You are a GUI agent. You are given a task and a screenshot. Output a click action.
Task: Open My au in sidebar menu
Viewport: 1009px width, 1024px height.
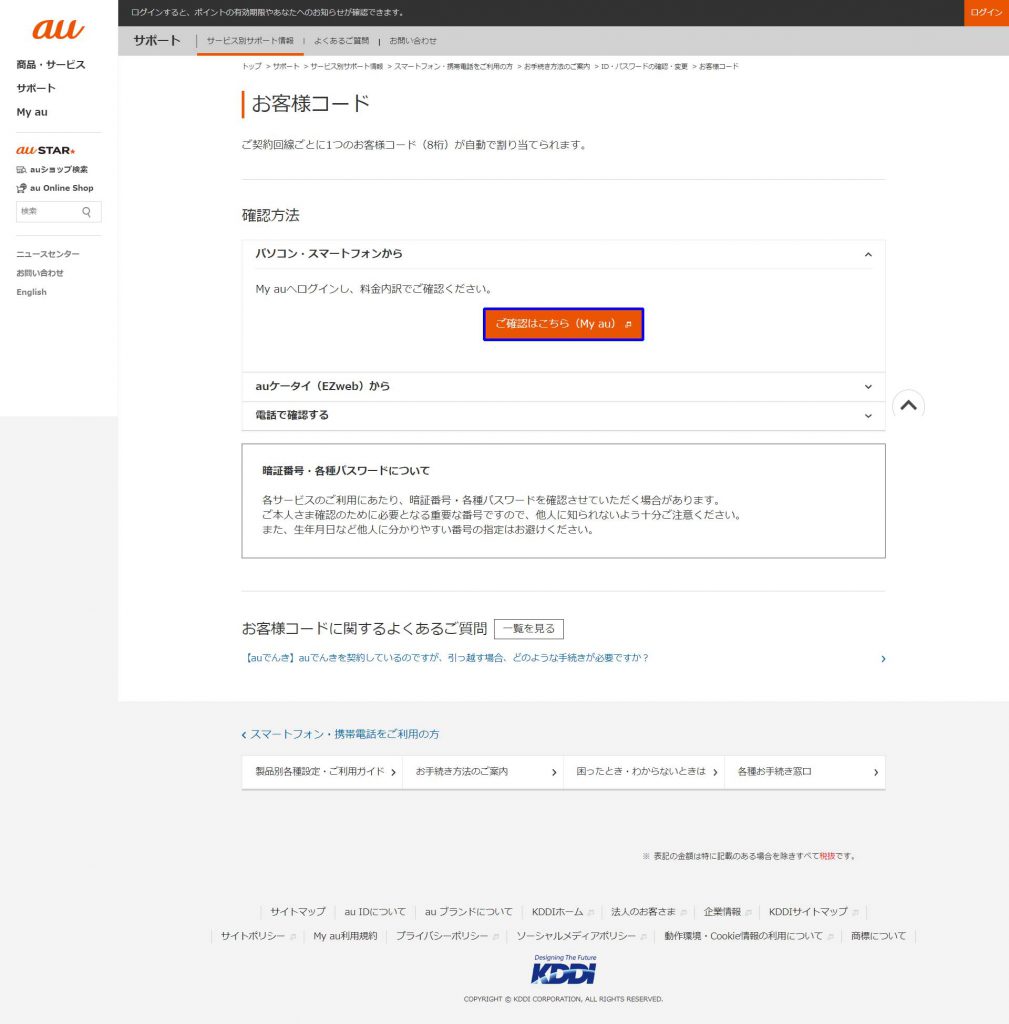point(32,112)
